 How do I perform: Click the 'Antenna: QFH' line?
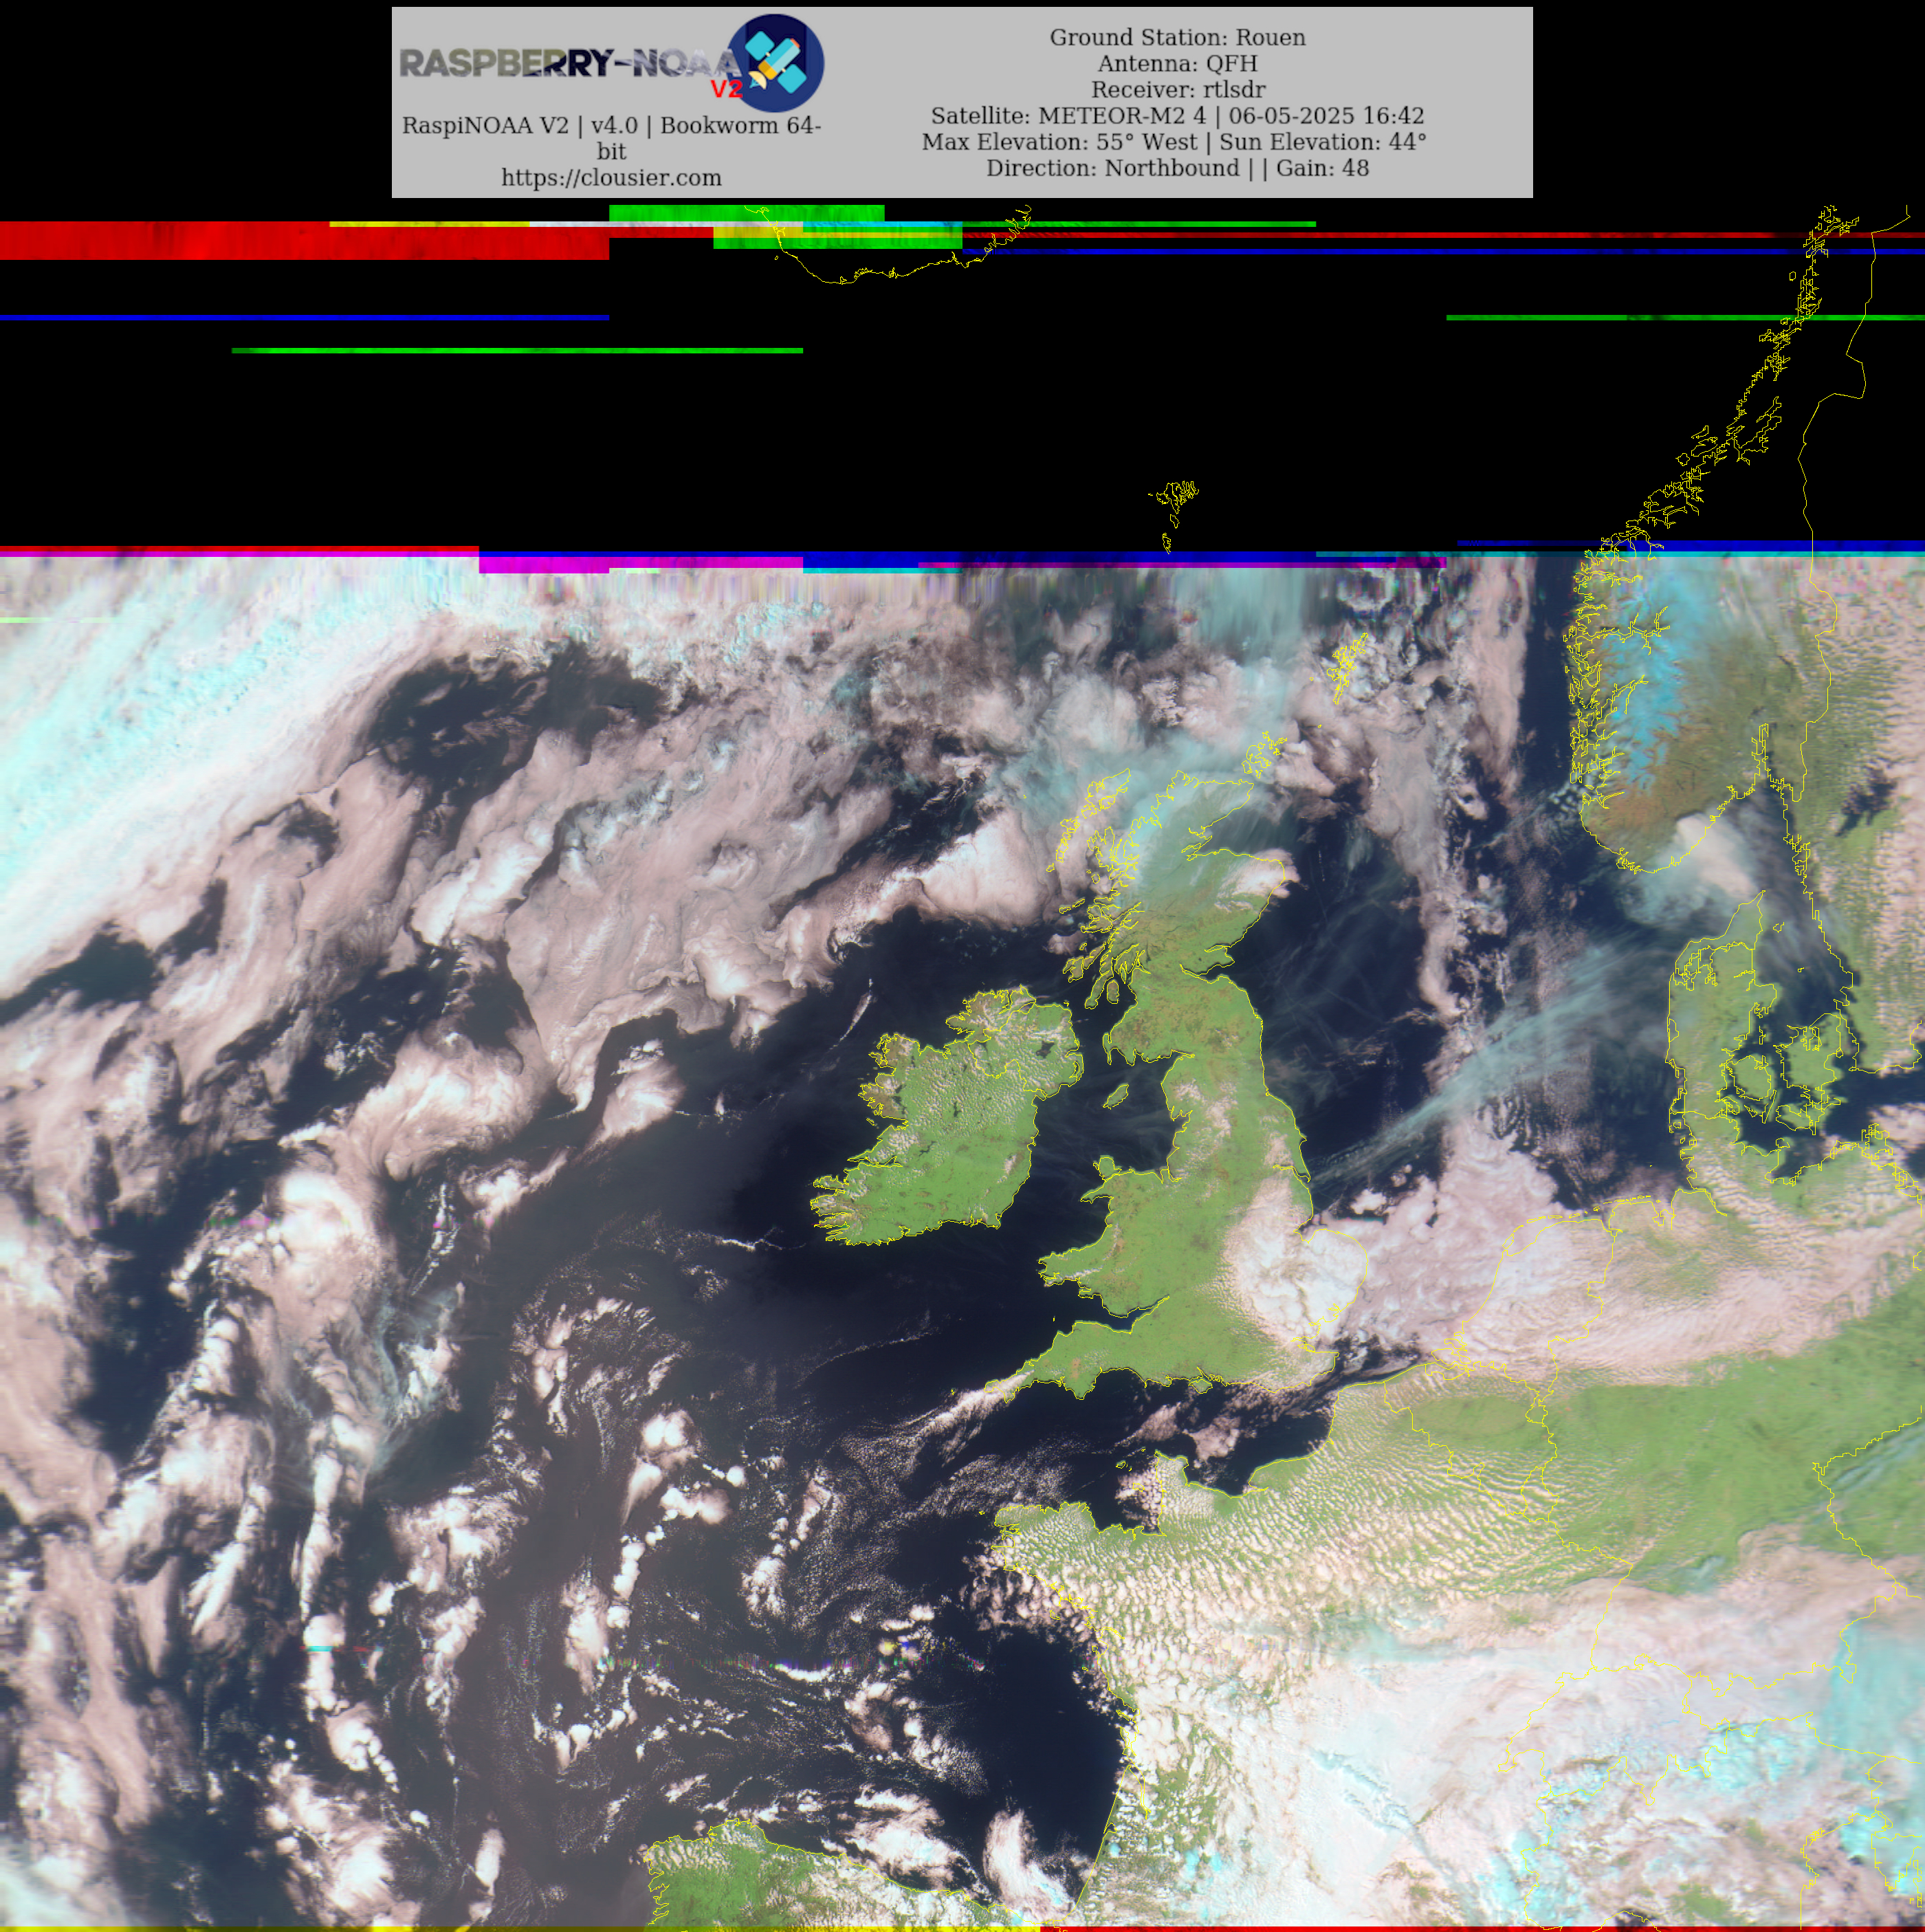tap(1177, 63)
